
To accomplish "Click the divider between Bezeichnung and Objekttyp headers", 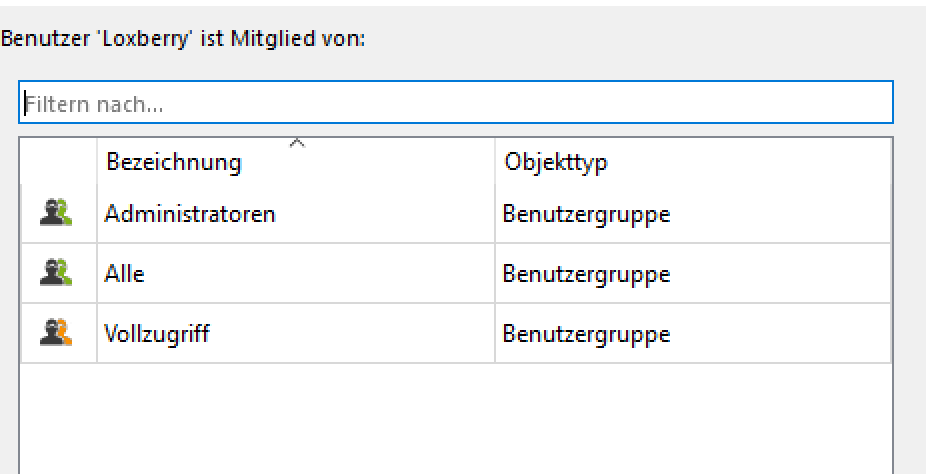I will [495, 161].
